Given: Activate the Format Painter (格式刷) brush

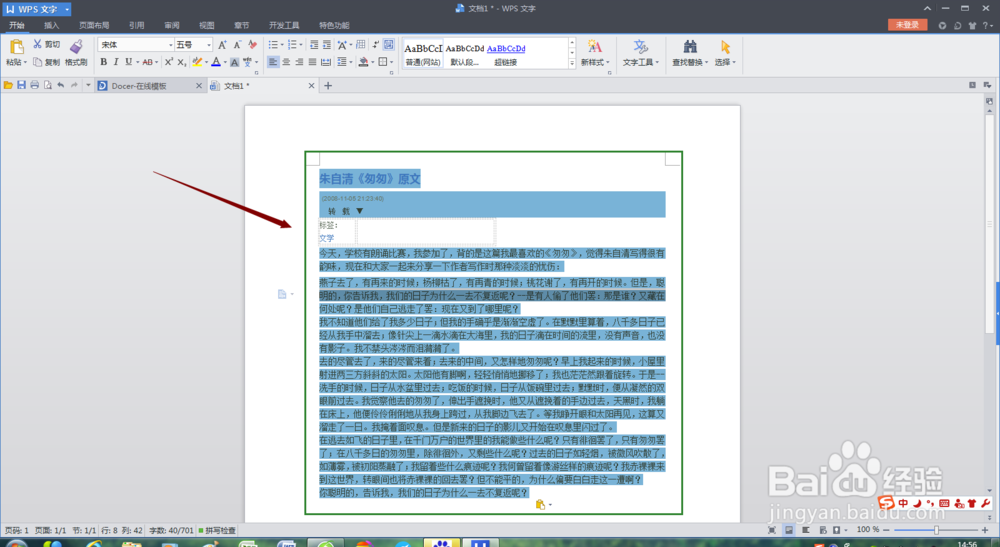Looking at the screenshot, I should (x=76, y=52).
